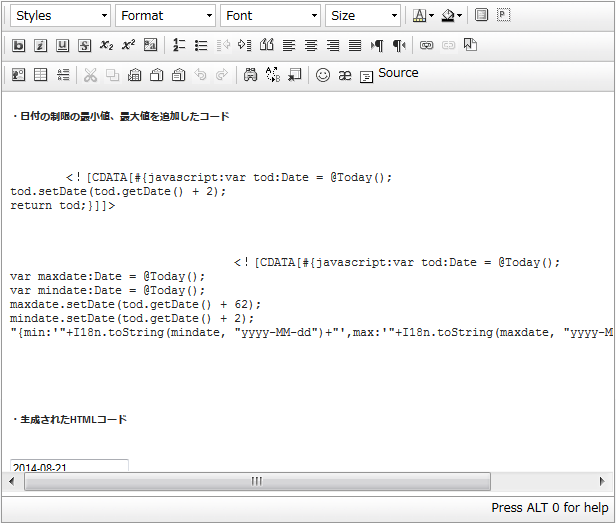Insert a smiley emoticon

coord(323,75)
